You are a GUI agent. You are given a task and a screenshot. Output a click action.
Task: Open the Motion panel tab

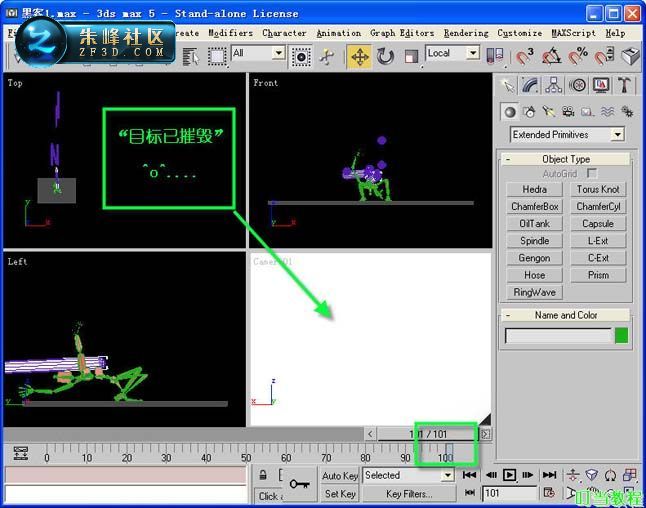[577, 86]
